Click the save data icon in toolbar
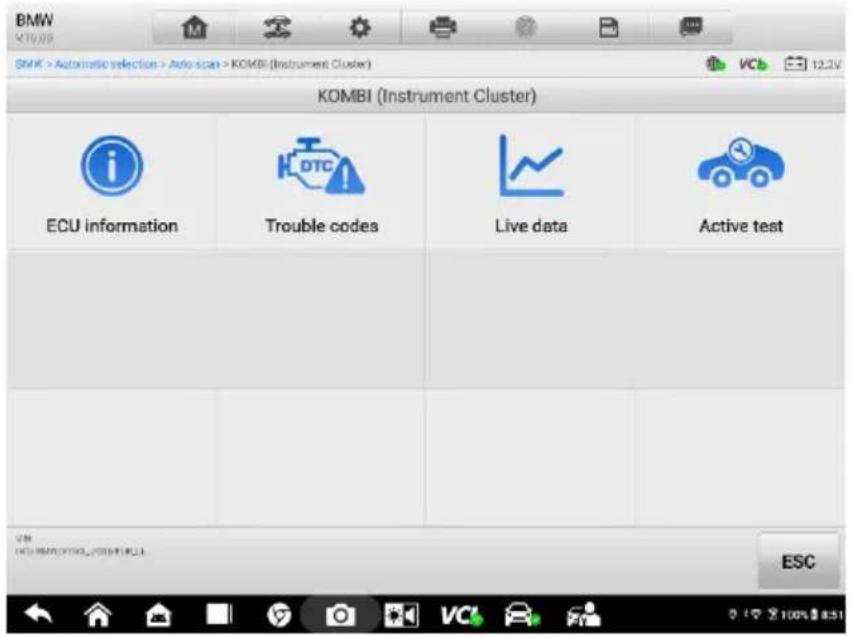The image size is (851, 637). pos(608,27)
